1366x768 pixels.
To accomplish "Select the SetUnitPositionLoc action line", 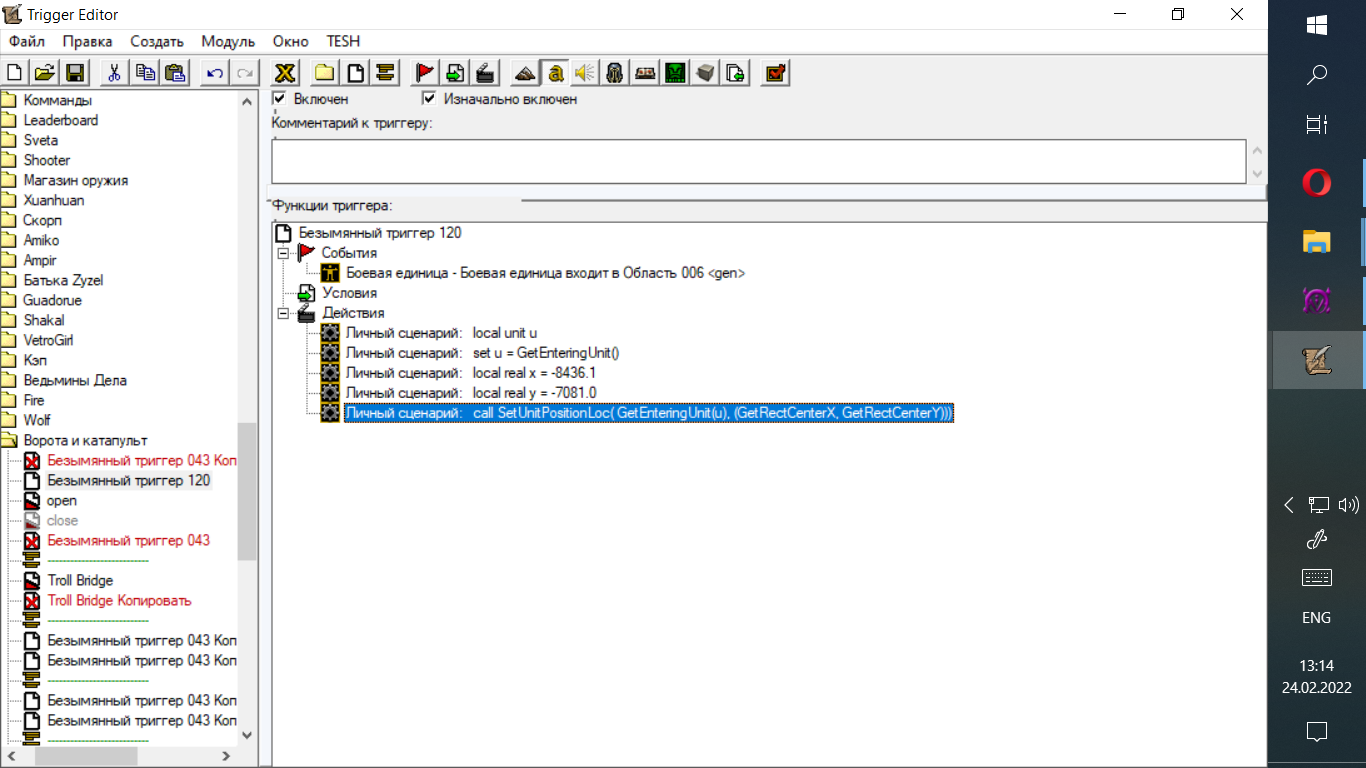I will coord(649,413).
